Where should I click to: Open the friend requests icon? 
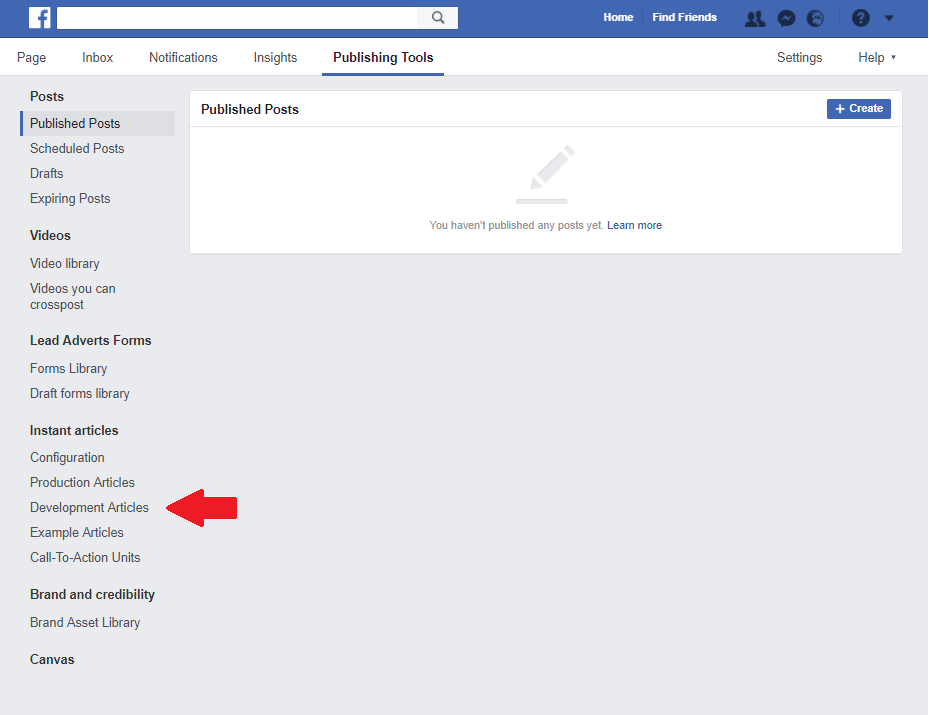pyautogui.click(x=755, y=18)
